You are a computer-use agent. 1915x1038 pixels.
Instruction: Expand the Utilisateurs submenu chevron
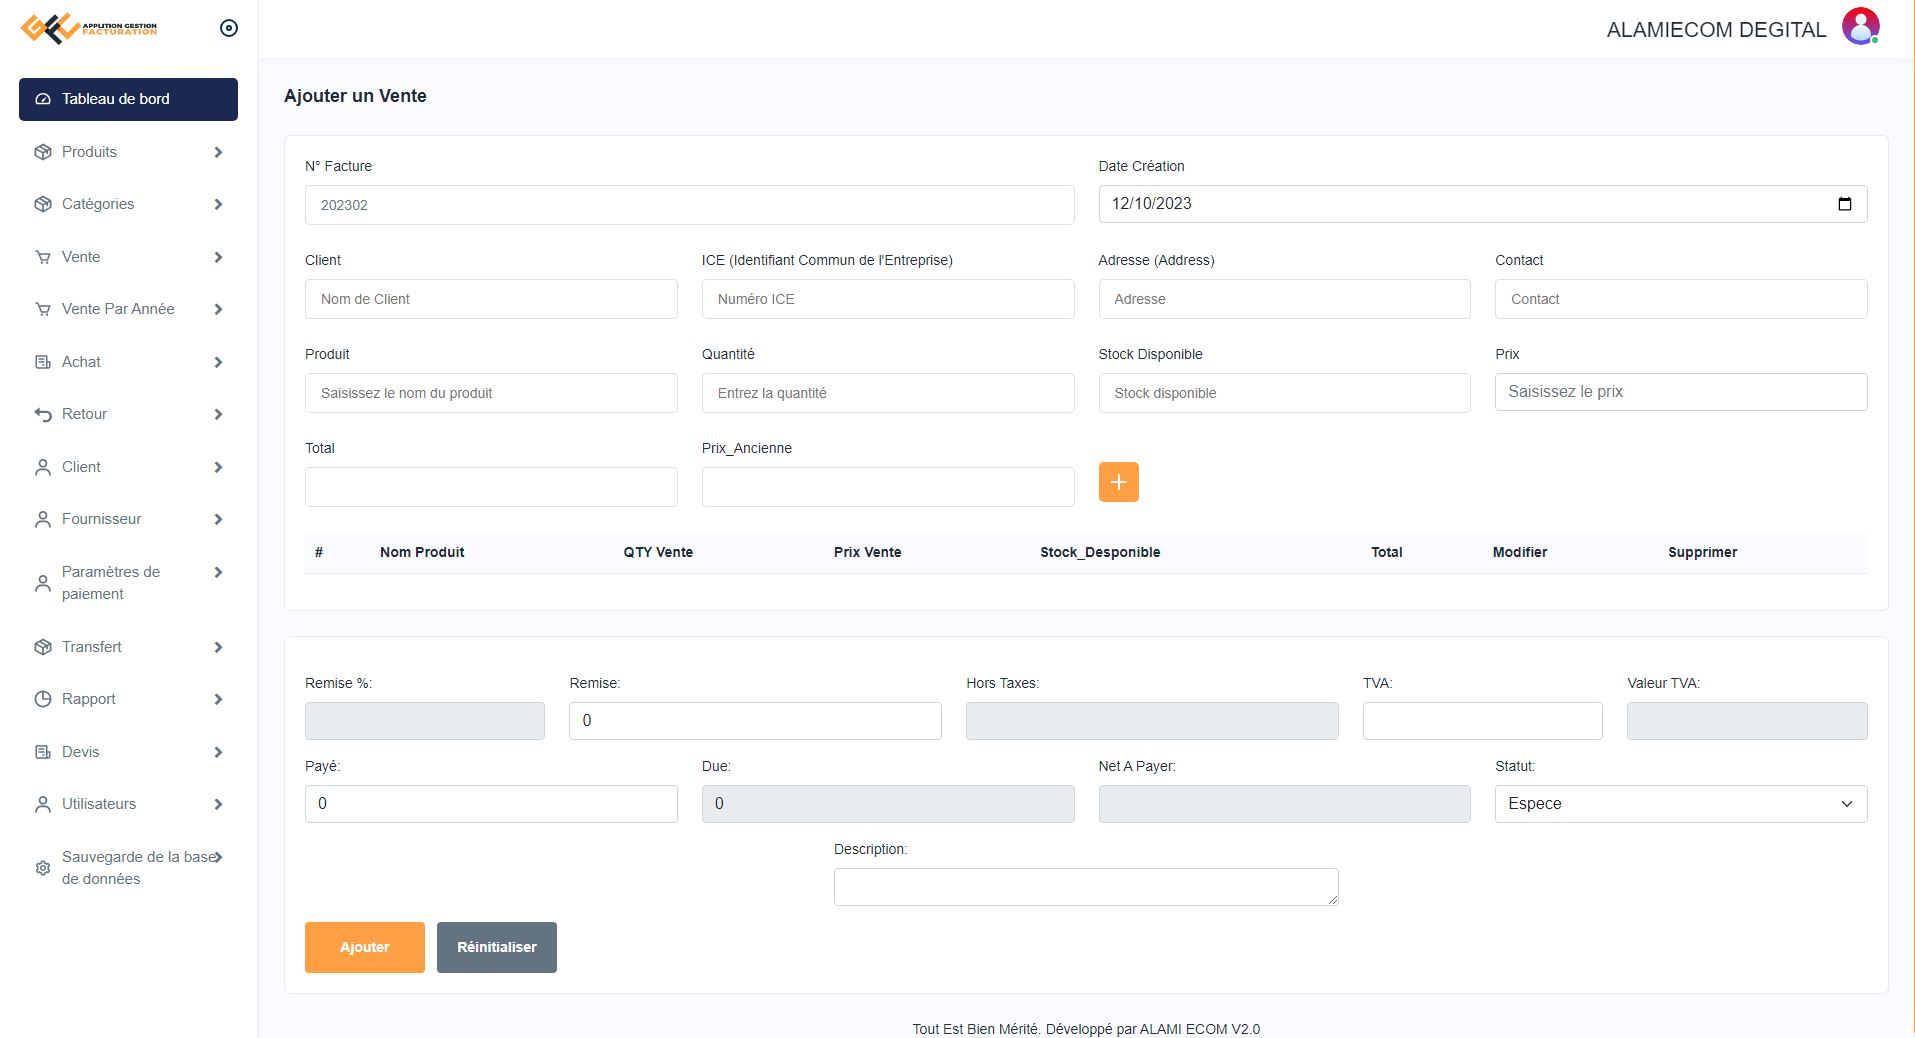(218, 804)
